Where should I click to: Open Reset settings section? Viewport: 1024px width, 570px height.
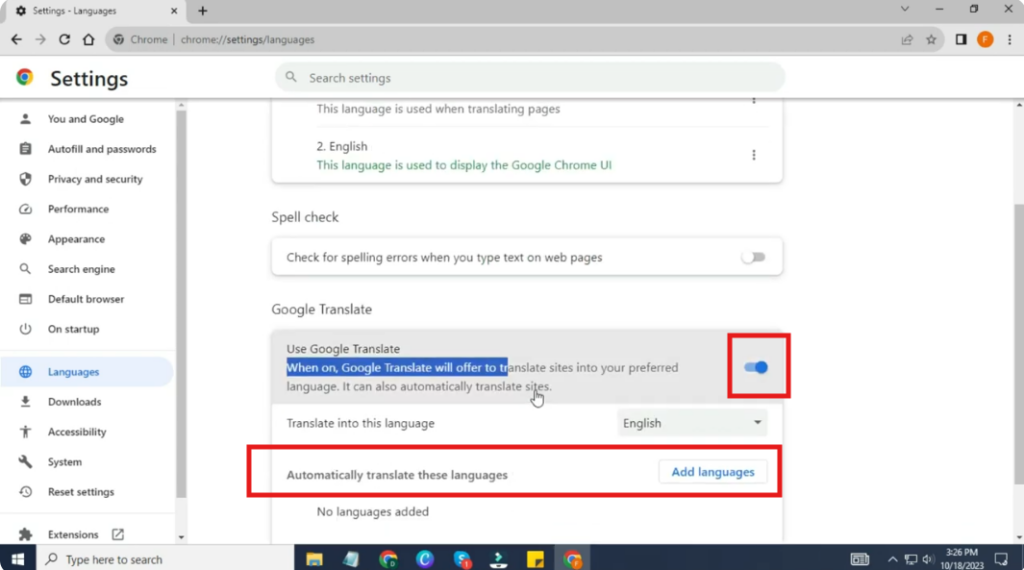(x=80, y=492)
